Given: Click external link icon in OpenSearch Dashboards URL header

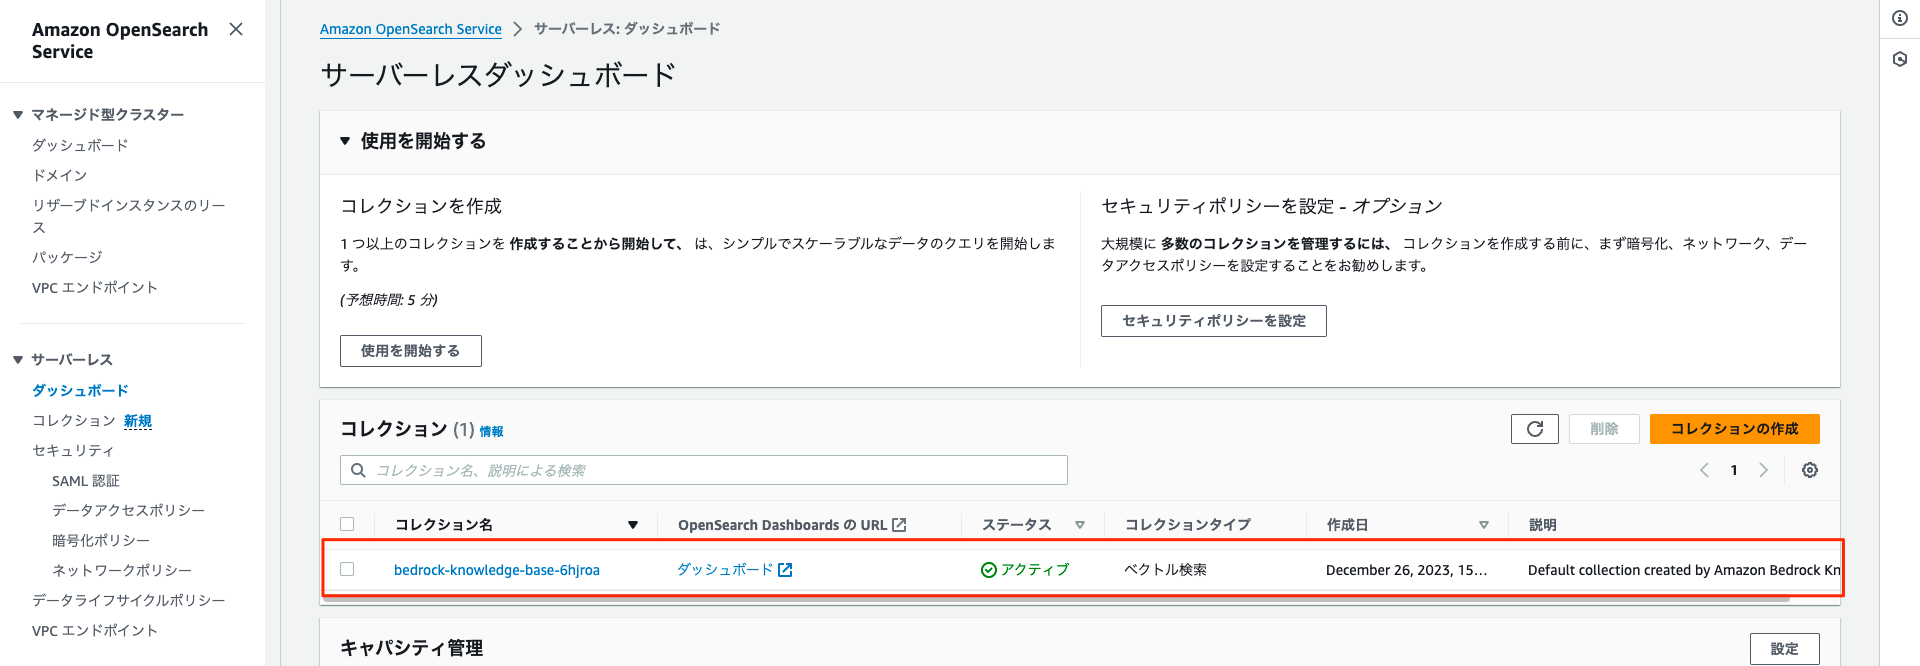Looking at the screenshot, I should 899,525.
